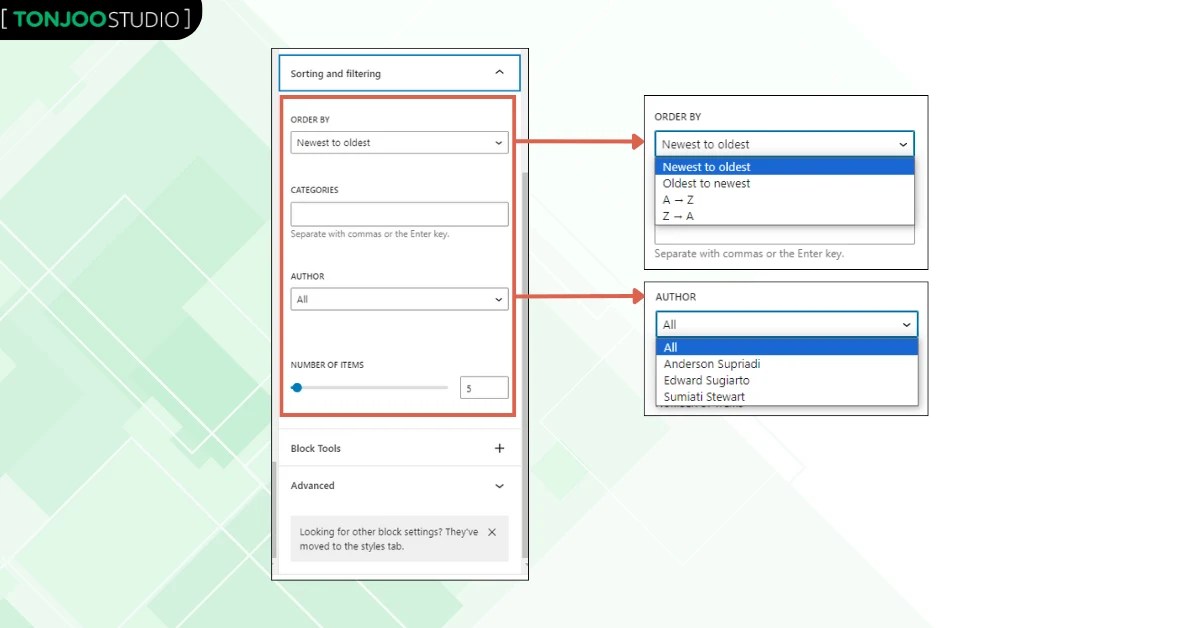Viewport: 1200px width, 628px height.
Task: Click the number of items value box
Action: tap(484, 388)
